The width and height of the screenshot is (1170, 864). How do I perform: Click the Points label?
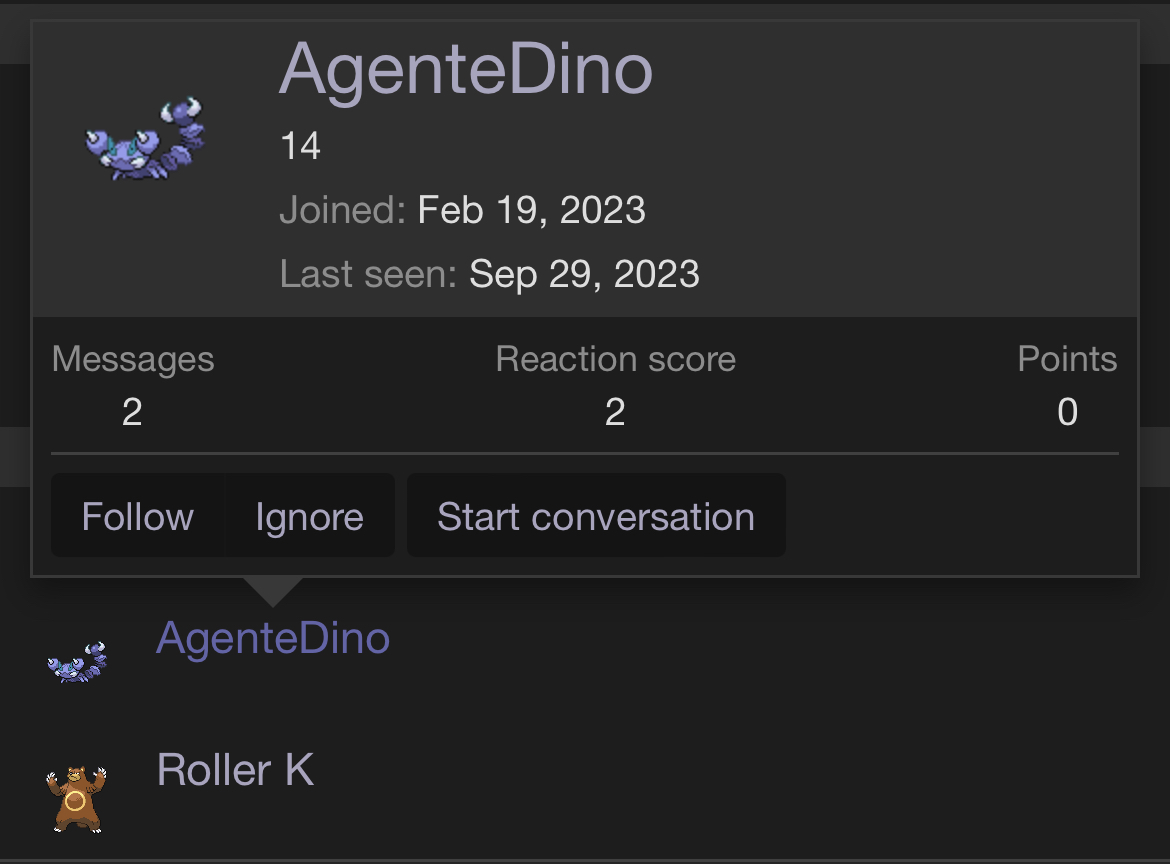(x=1067, y=360)
